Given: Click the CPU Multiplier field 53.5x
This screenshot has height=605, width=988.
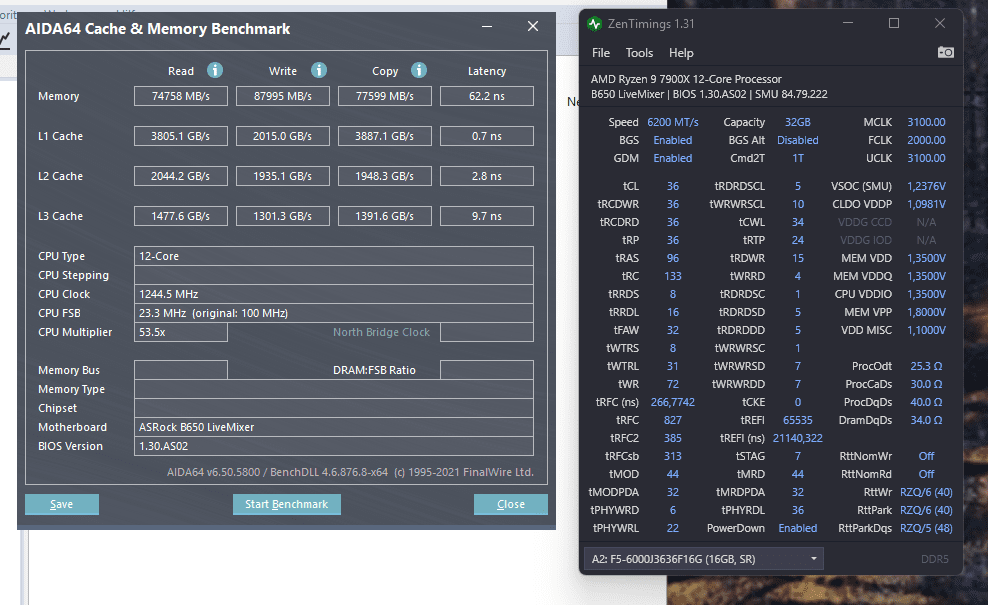Looking at the screenshot, I should (181, 332).
